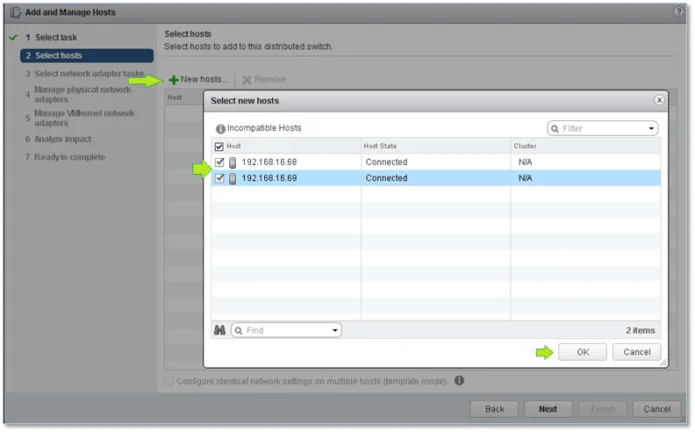Viewport: 695px width, 432px height.
Task: Select step 6 Analyze impact
Action: (58, 139)
